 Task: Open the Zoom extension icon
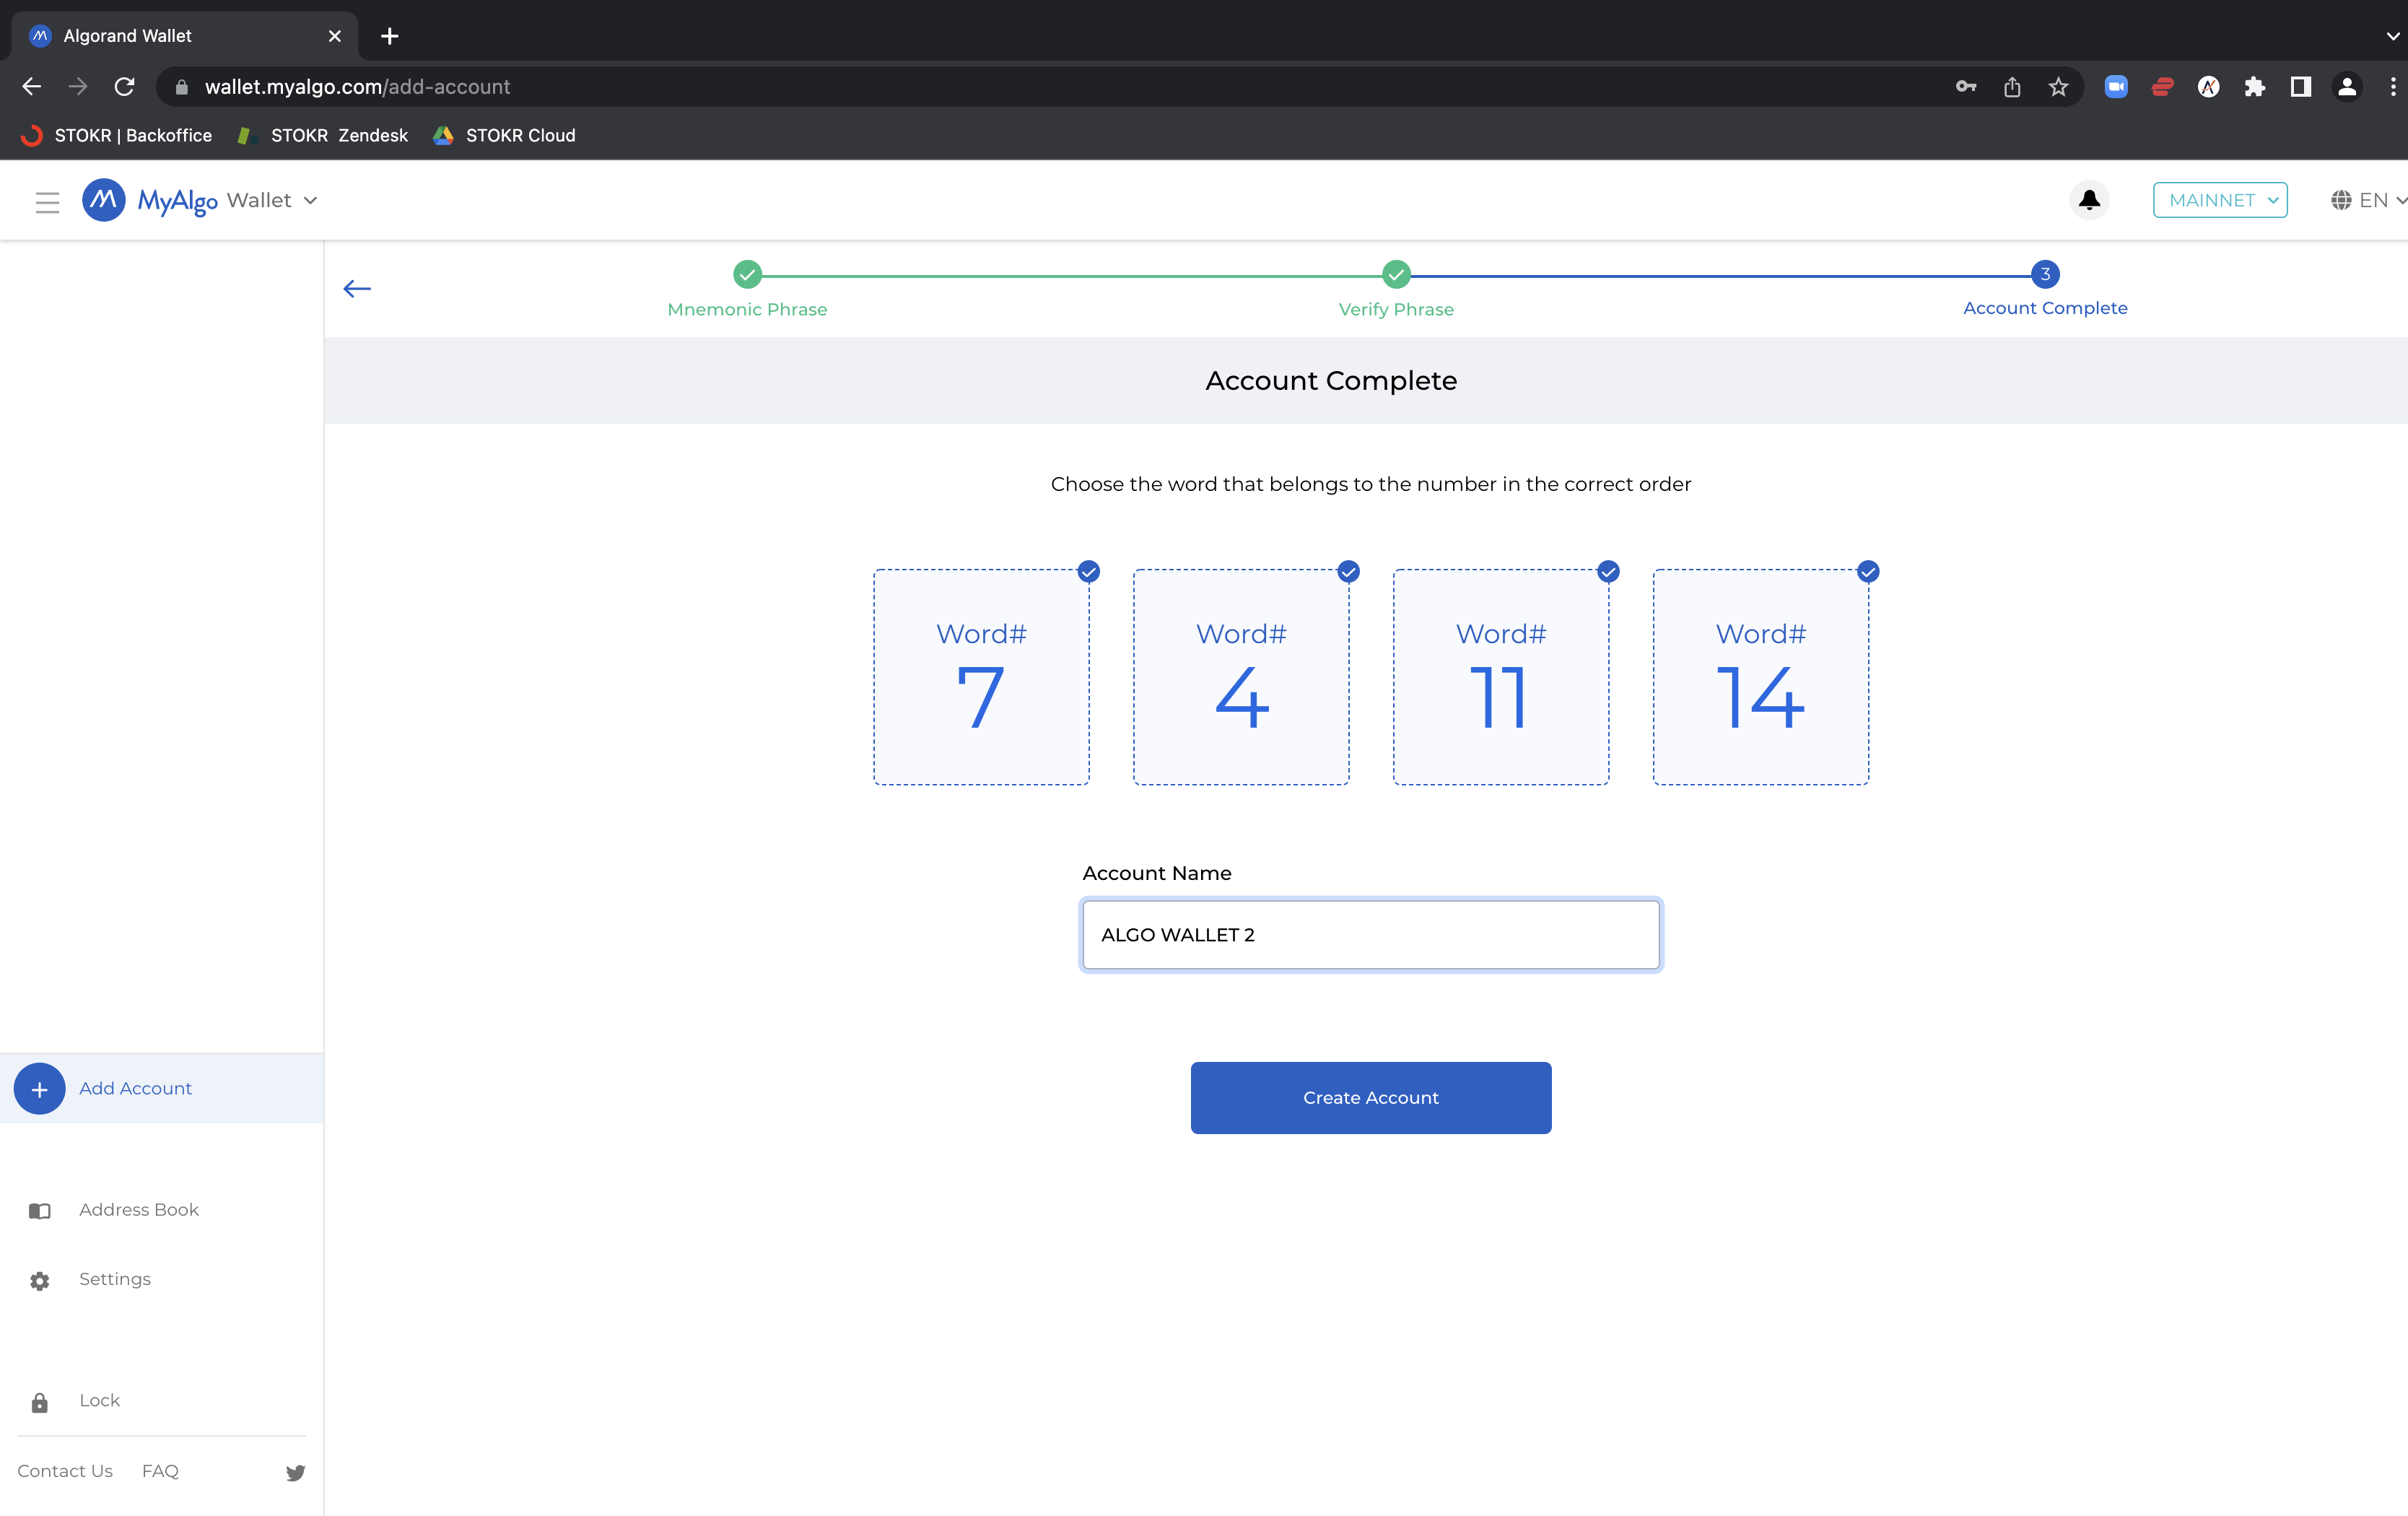2116,87
